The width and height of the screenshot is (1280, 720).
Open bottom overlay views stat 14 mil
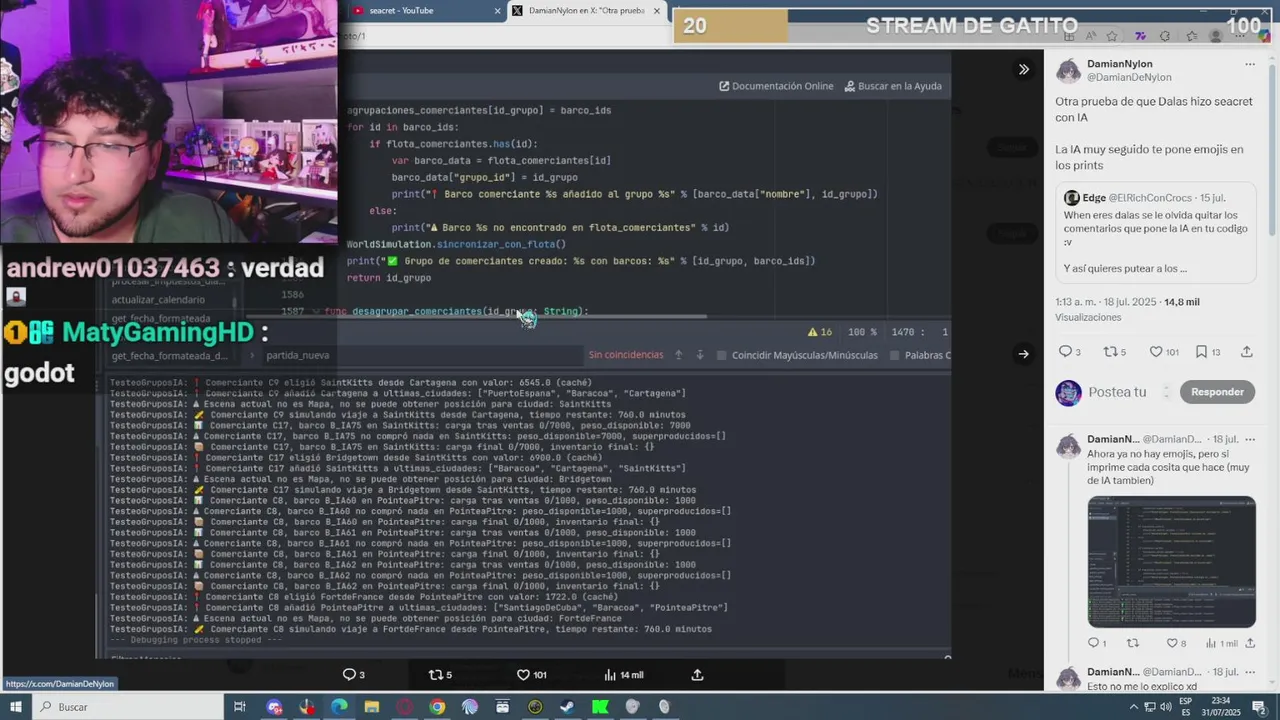click(624, 675)
